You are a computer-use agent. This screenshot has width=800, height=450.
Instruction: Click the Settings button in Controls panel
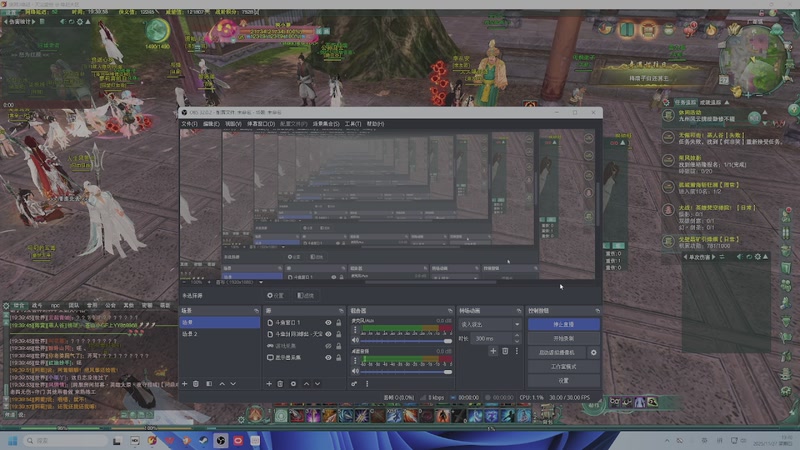point(564,381)
